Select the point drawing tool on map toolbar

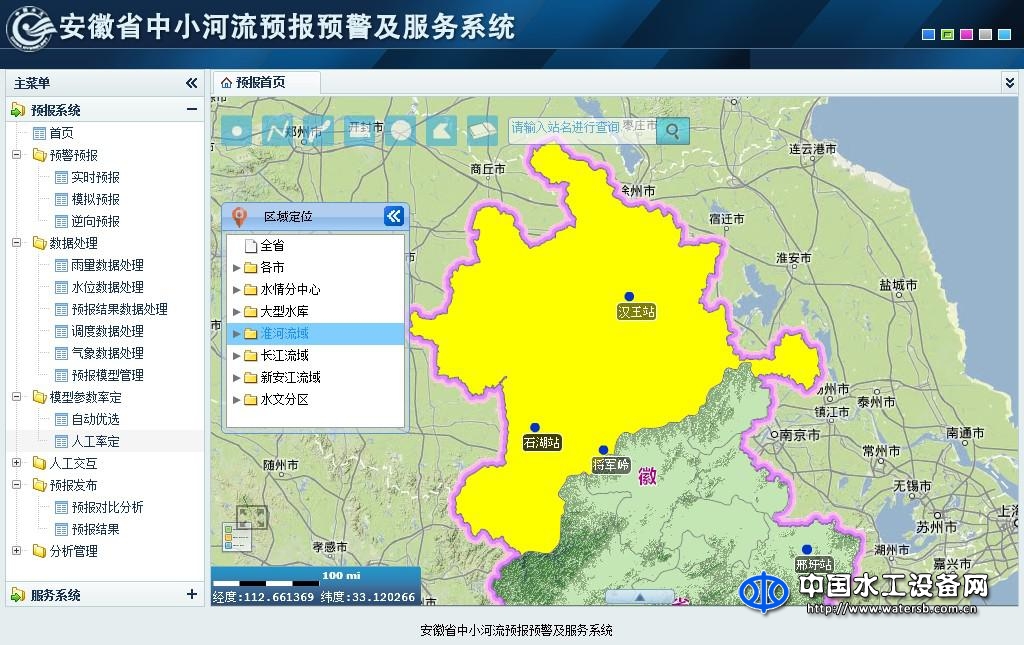(x=236, y=129)
